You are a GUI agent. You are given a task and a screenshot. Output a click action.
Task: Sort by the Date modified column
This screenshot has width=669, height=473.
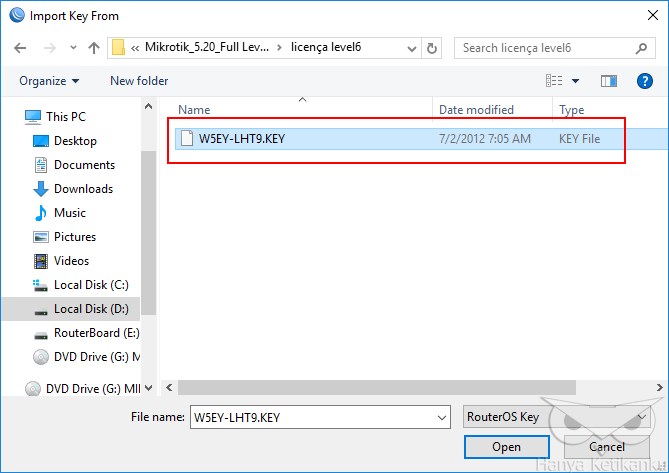pos(476,110)
